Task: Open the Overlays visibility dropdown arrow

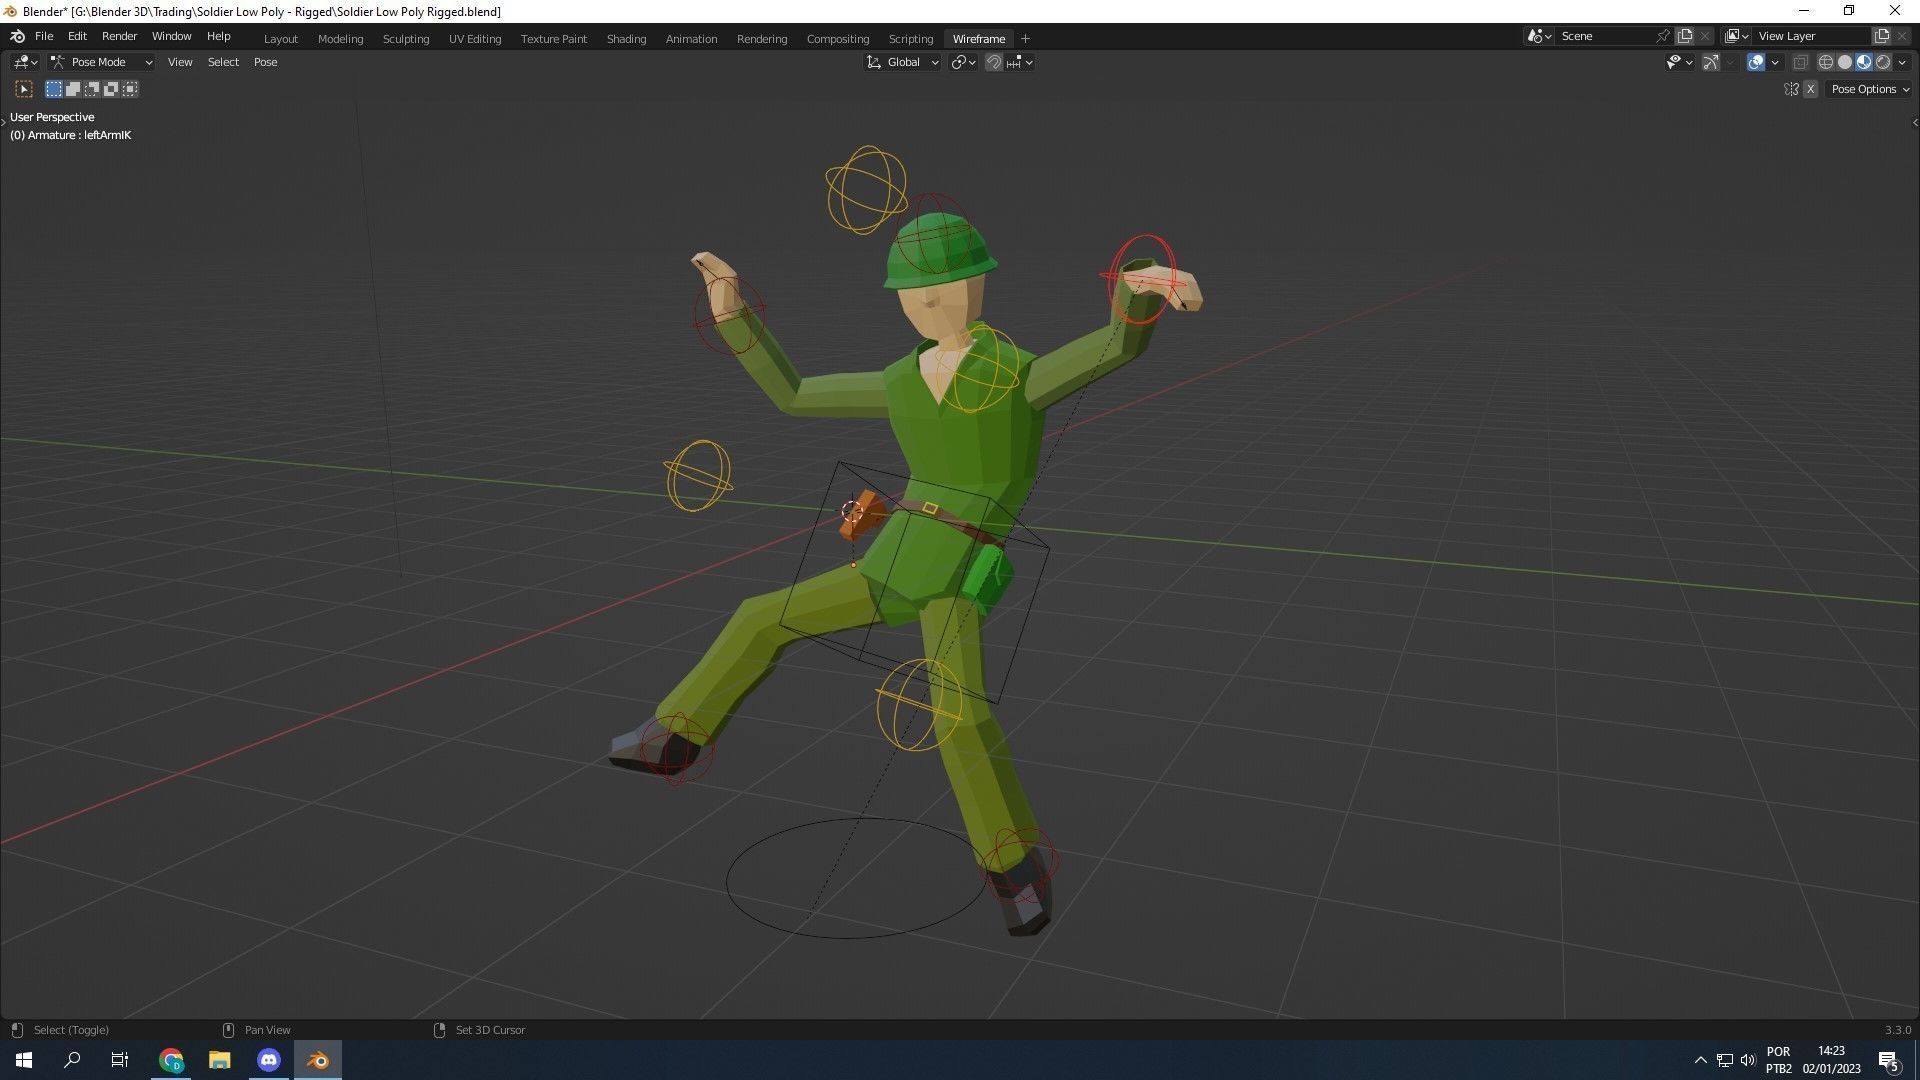Action: pyautogui.click(x=1775, y=62)
